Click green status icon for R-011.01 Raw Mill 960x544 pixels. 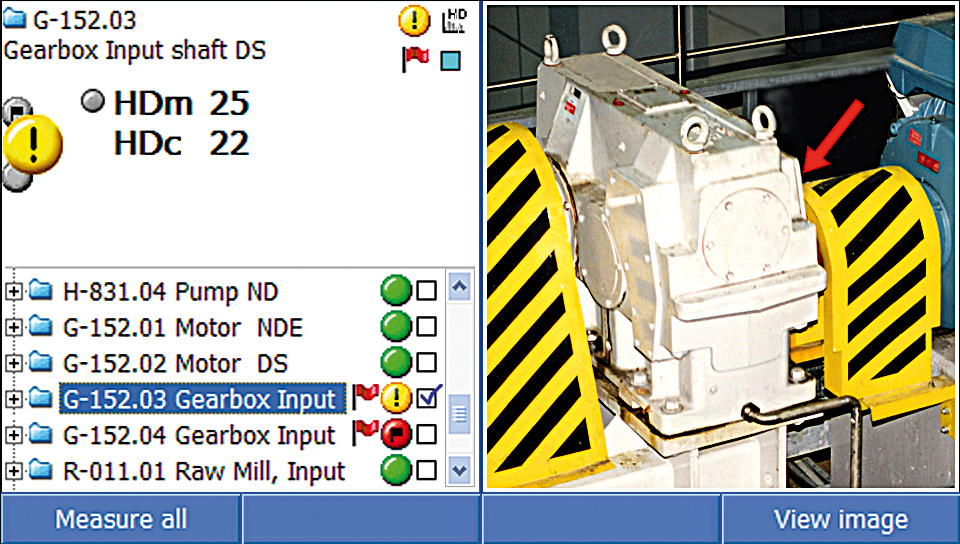pos(395,471)
